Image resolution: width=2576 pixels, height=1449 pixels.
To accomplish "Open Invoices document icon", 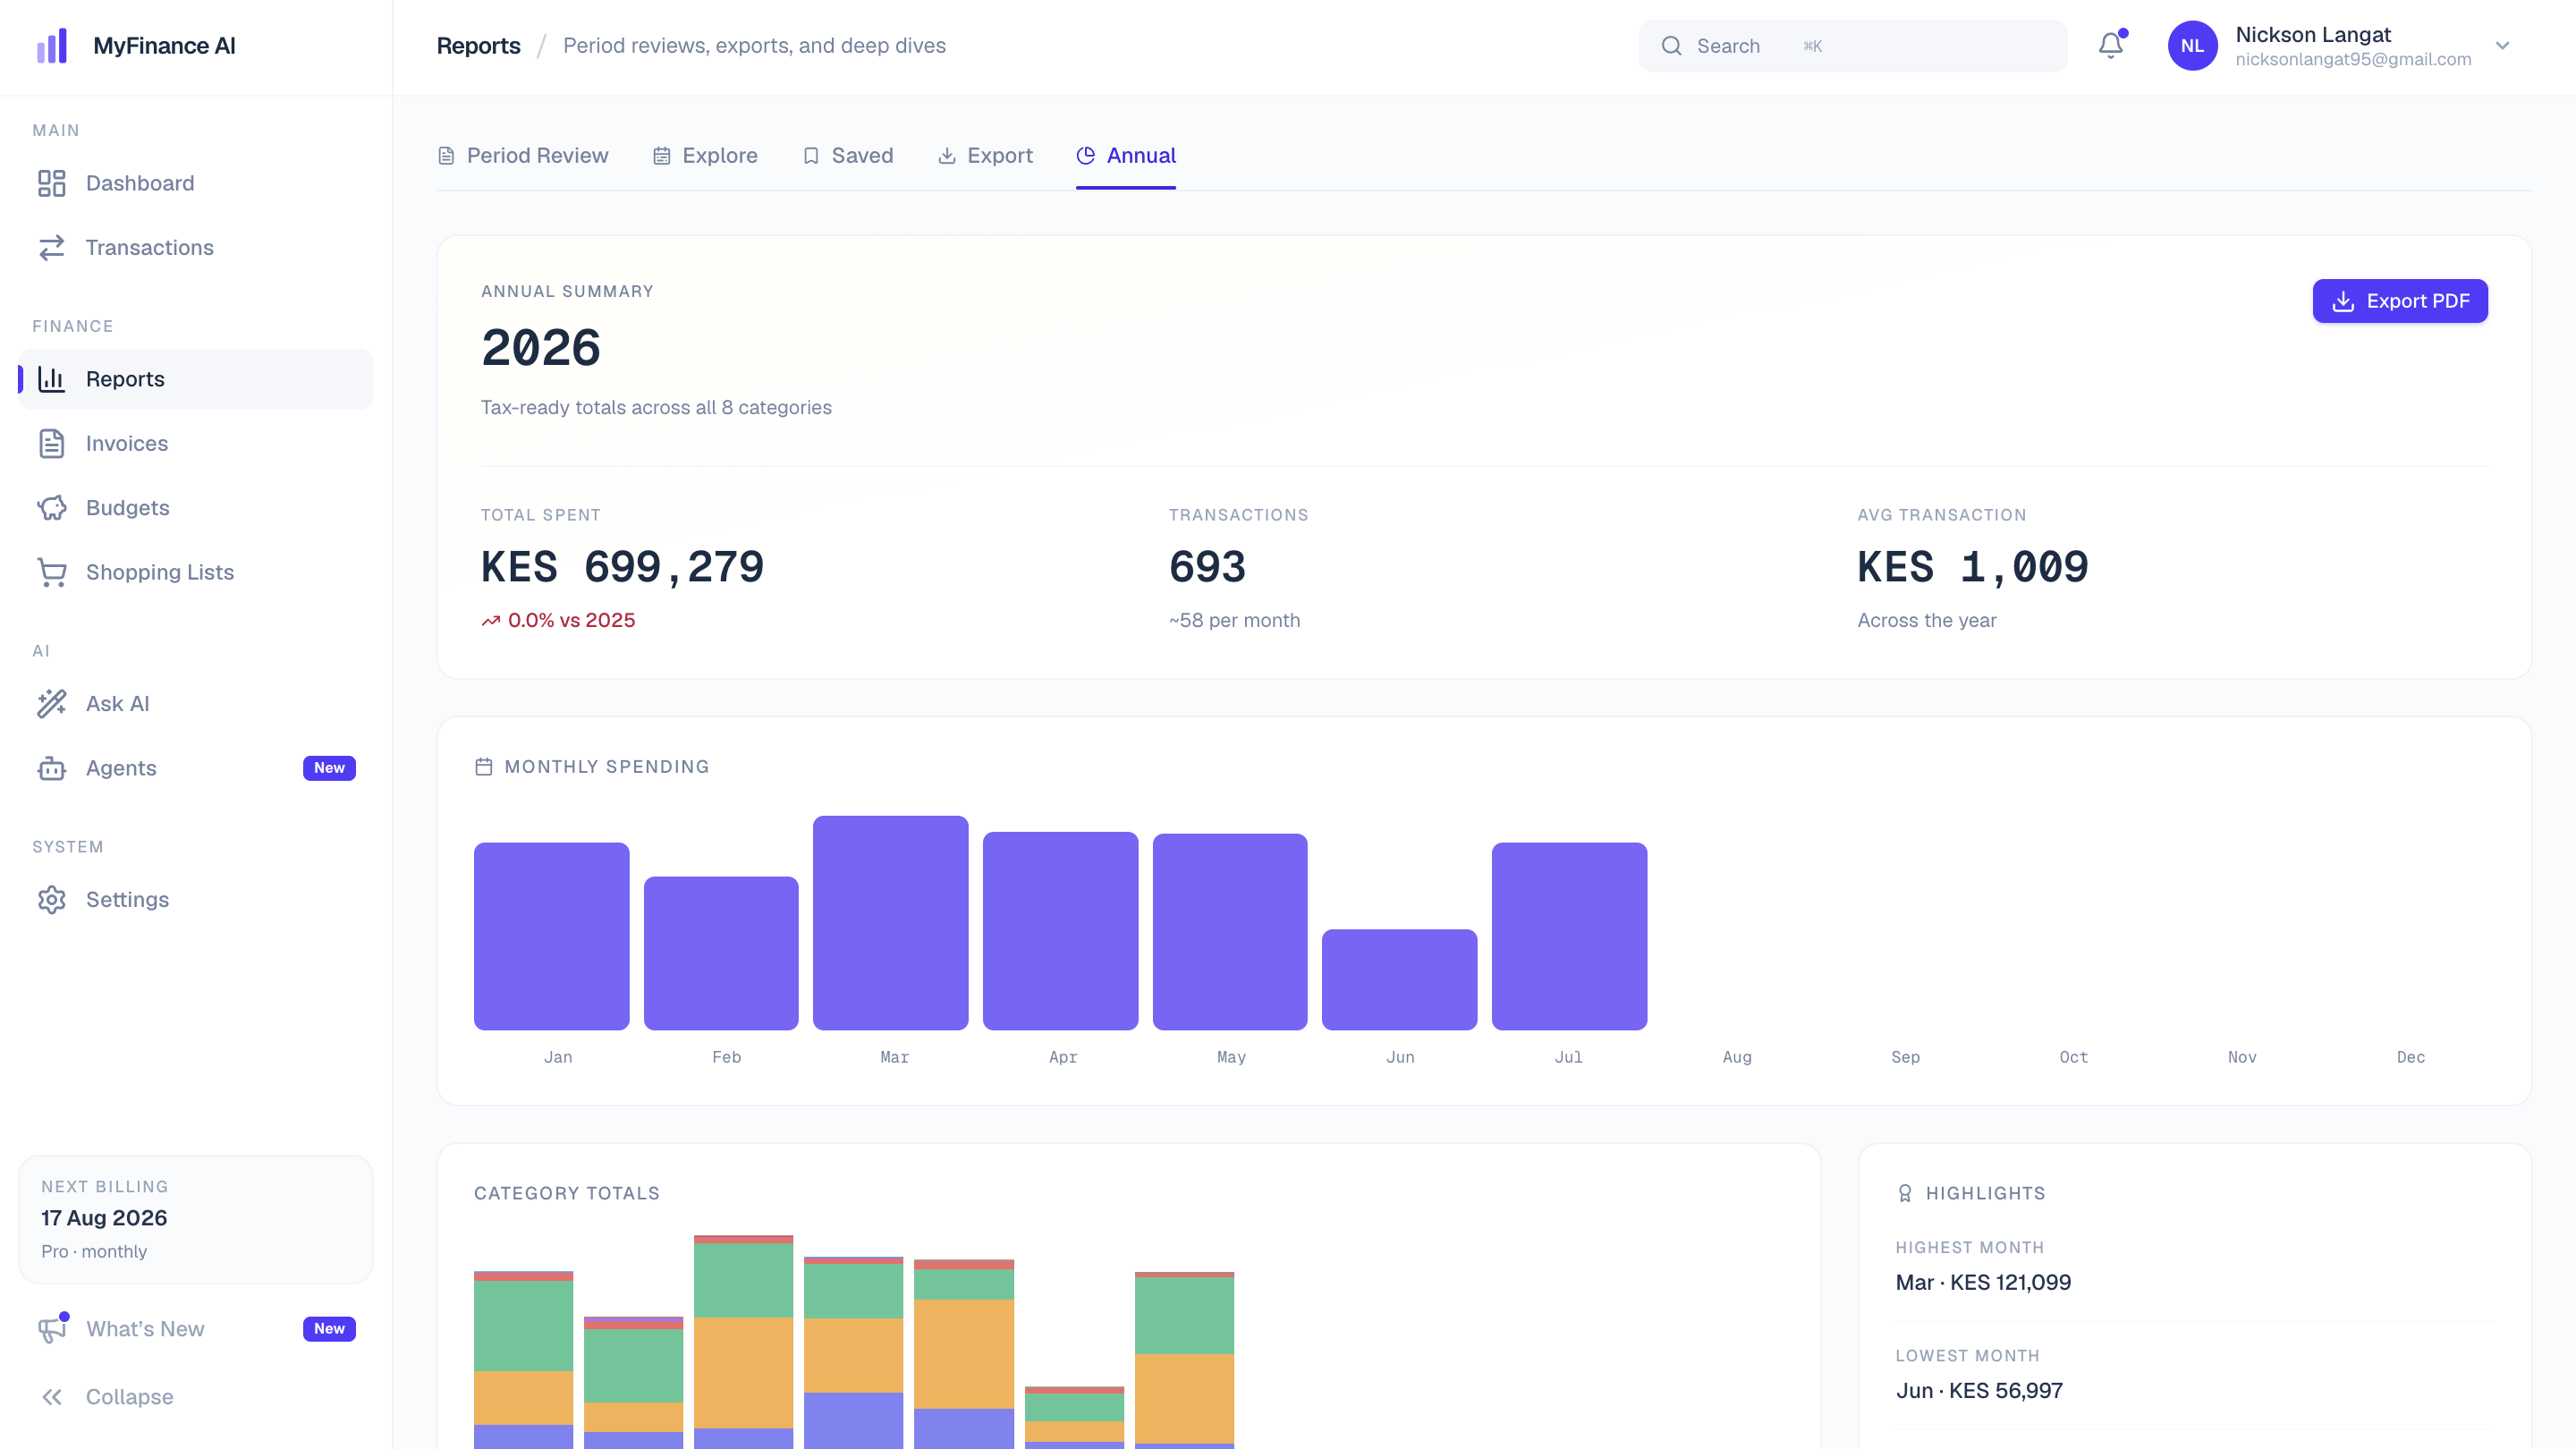I will click(x=52, y=444).
